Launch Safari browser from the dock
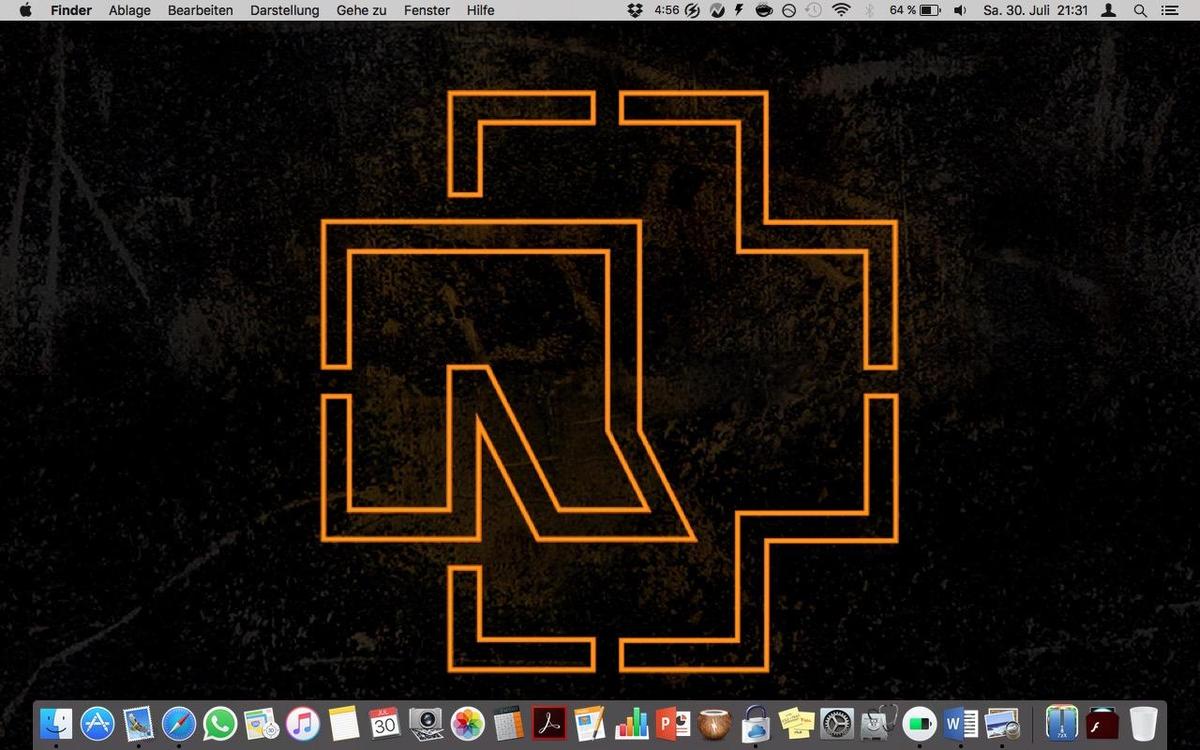The height and width of the screenshot is (750, 1200). coord(179,722)
